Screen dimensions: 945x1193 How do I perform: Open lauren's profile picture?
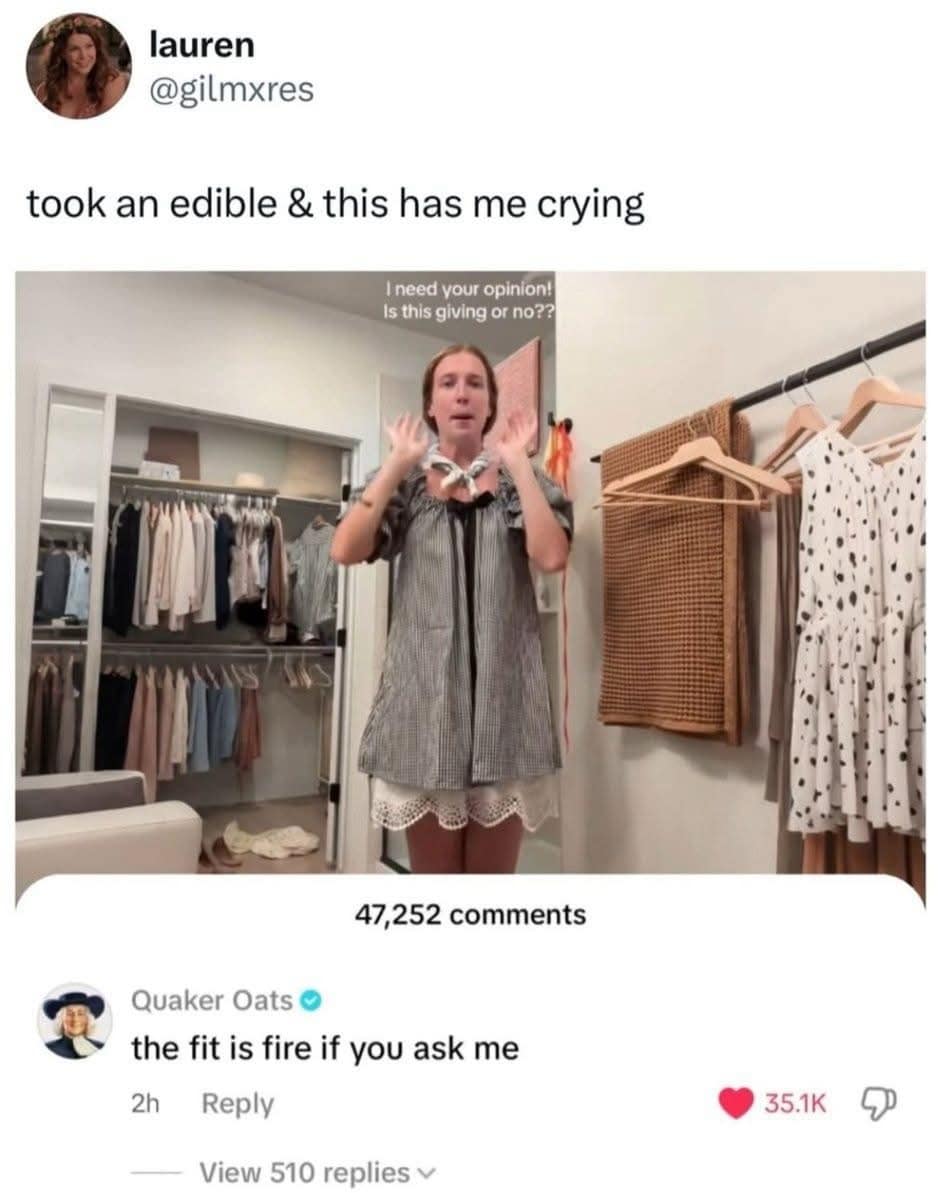pyautogui.click(x=79, y=66)
